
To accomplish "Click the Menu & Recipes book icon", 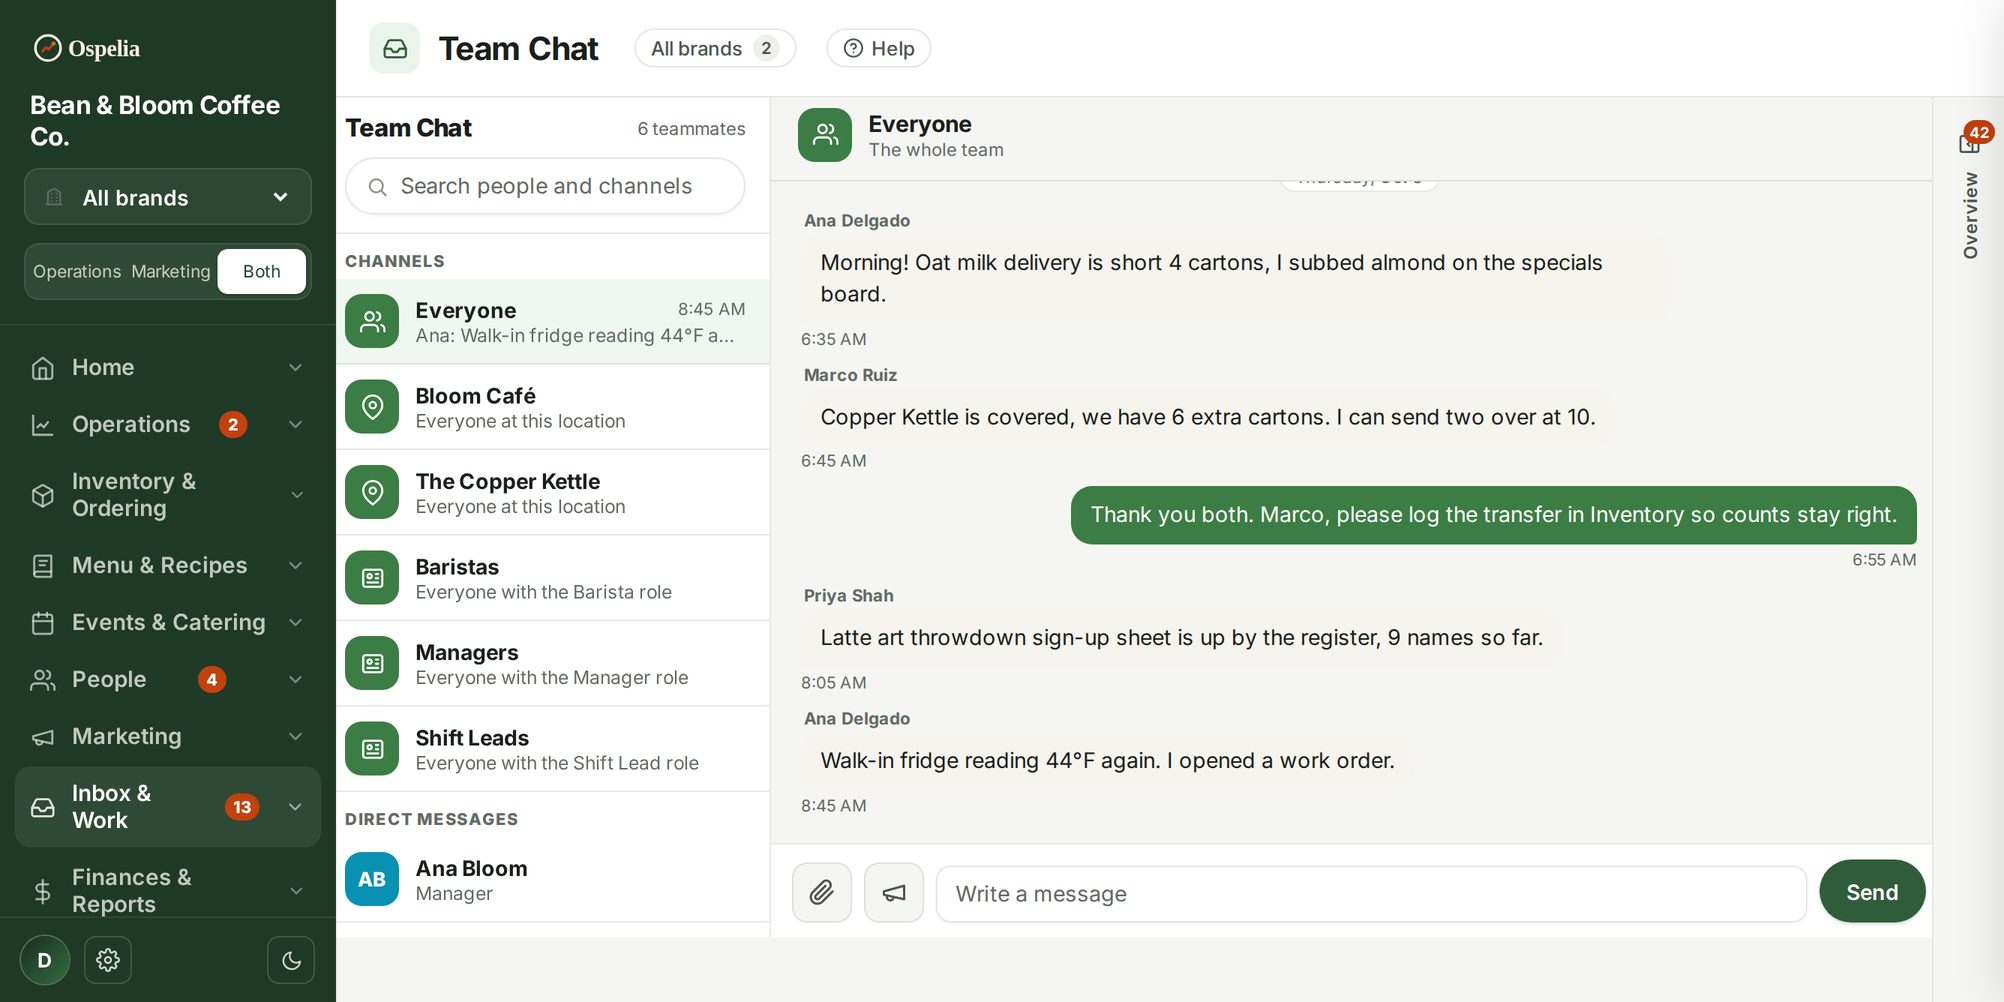I will click(x=42, y=566).
